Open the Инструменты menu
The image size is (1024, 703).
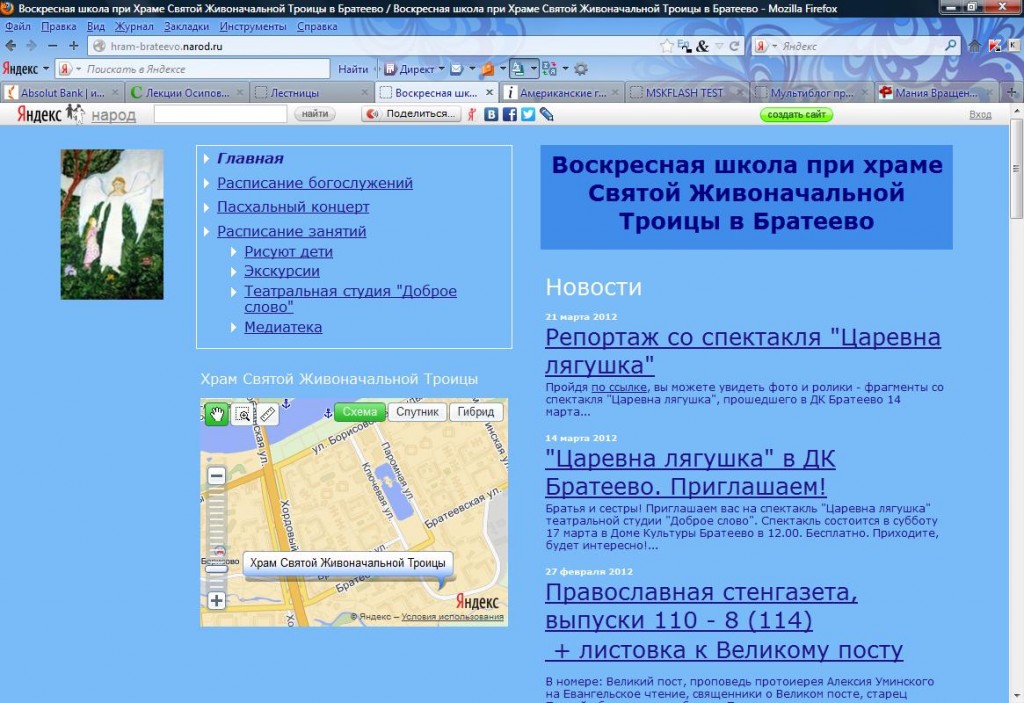[x=253, y=27]
